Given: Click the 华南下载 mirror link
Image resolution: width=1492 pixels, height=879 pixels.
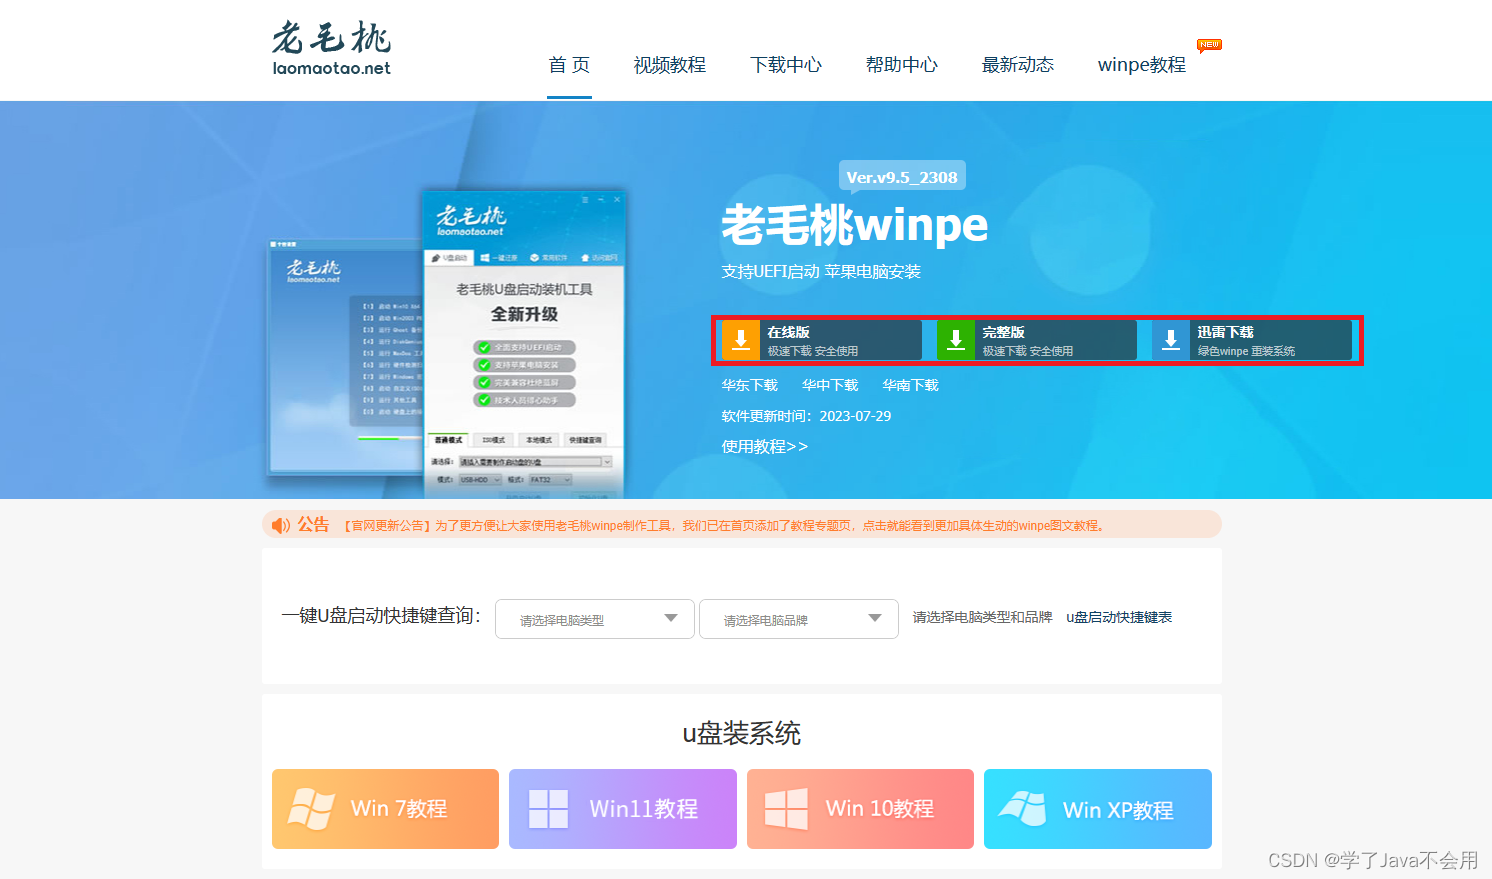Looking at the screenshot, I should pos(911,385).
